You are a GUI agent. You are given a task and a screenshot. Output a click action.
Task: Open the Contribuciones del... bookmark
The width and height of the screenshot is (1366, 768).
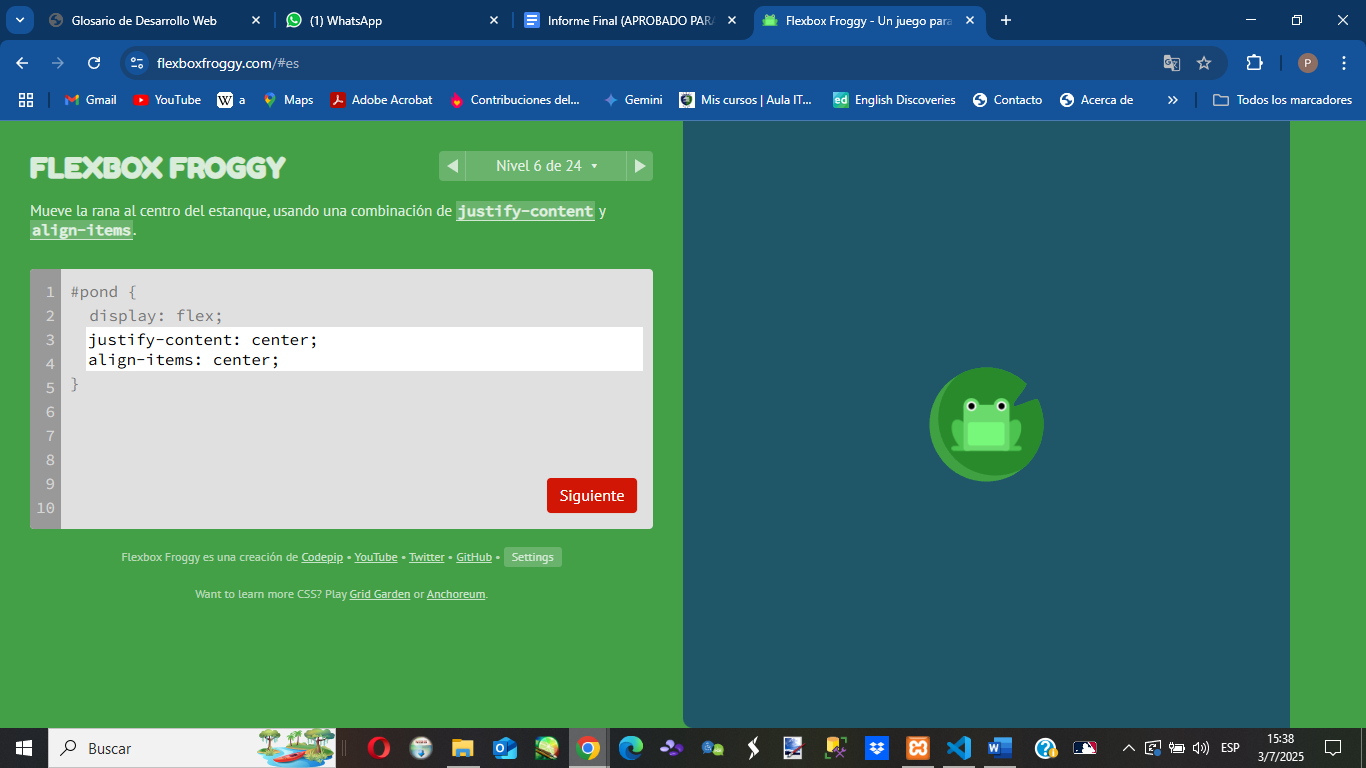click(515, 100)
